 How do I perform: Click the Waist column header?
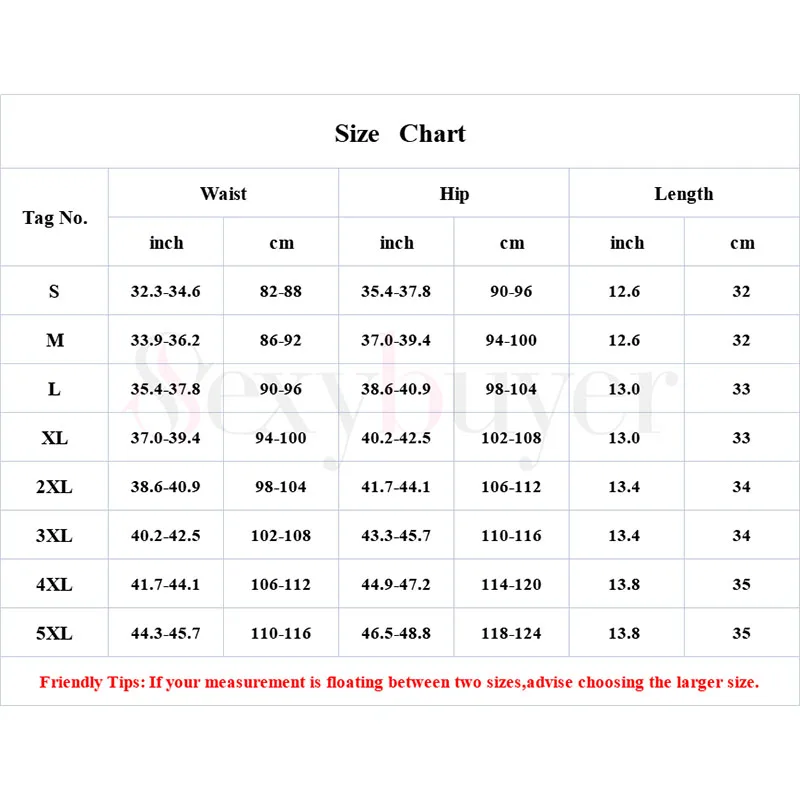(223, 194)
